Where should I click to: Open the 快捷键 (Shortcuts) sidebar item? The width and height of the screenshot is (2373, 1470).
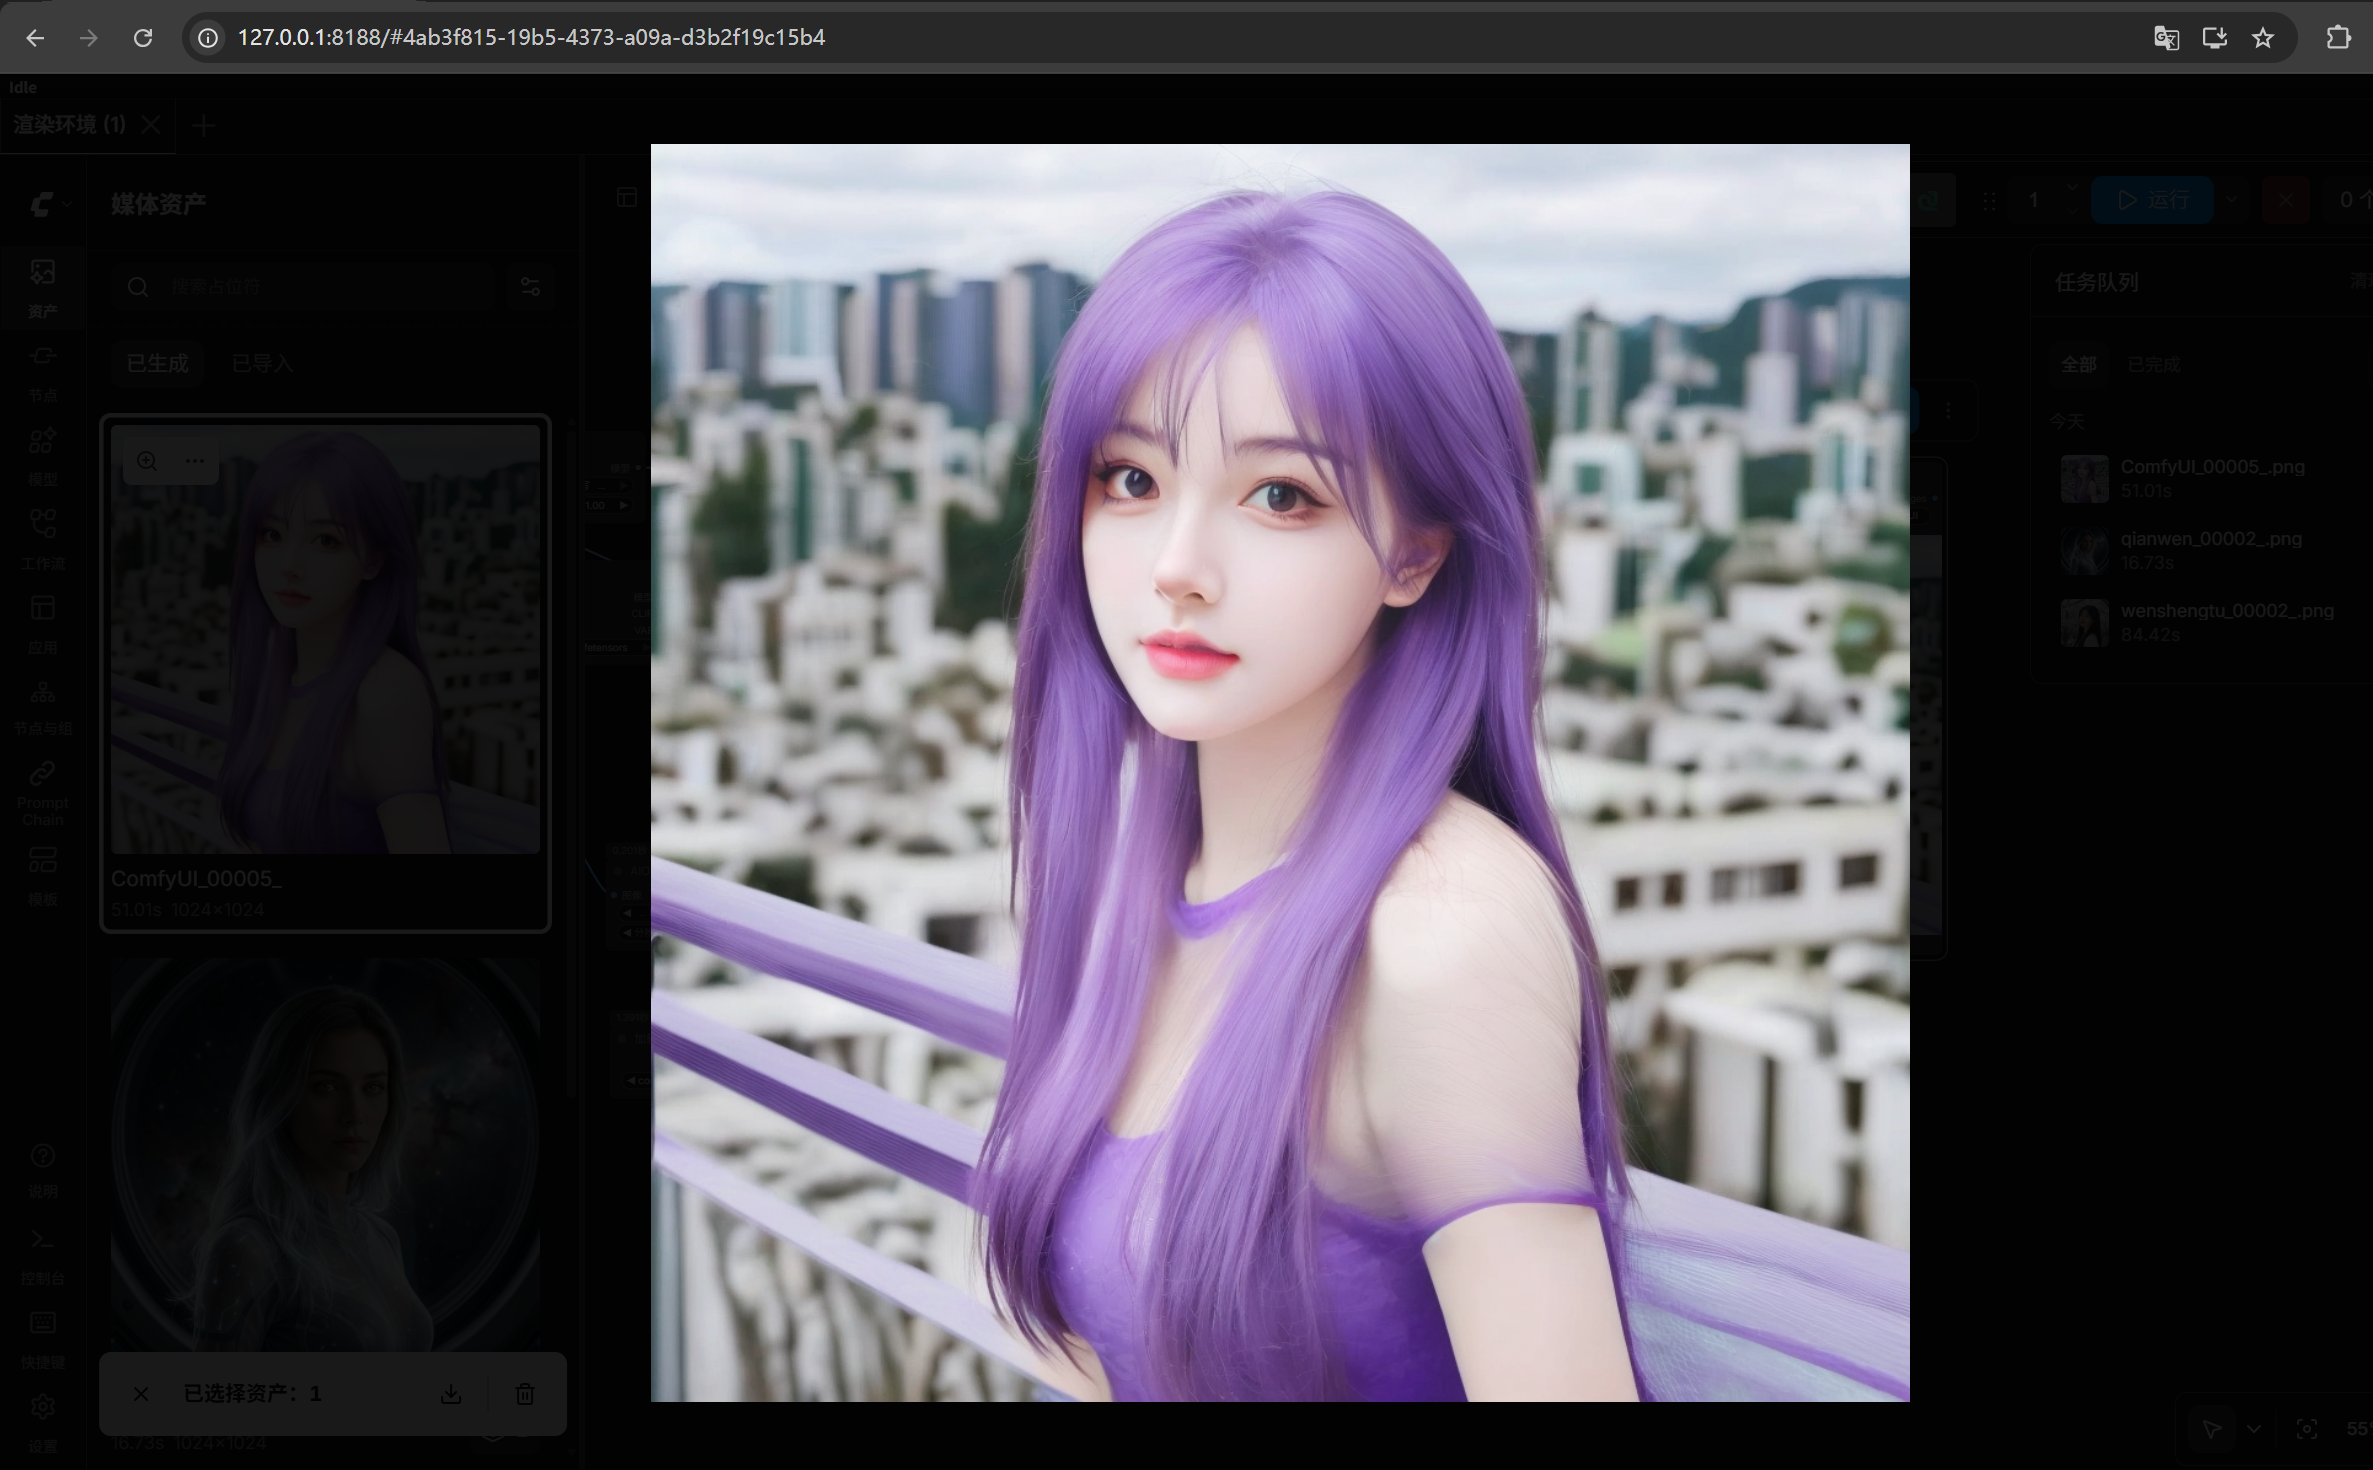[x=43, y=1338]
